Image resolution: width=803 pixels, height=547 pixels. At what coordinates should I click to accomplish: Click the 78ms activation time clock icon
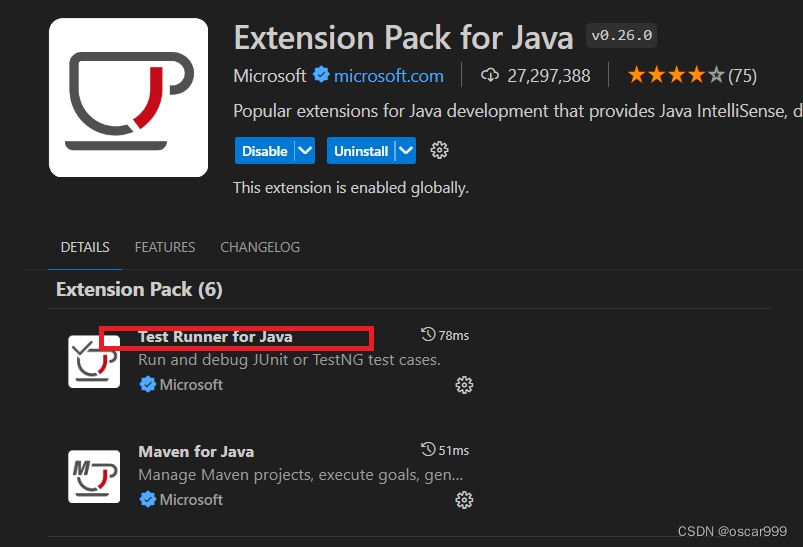[428, 334]
